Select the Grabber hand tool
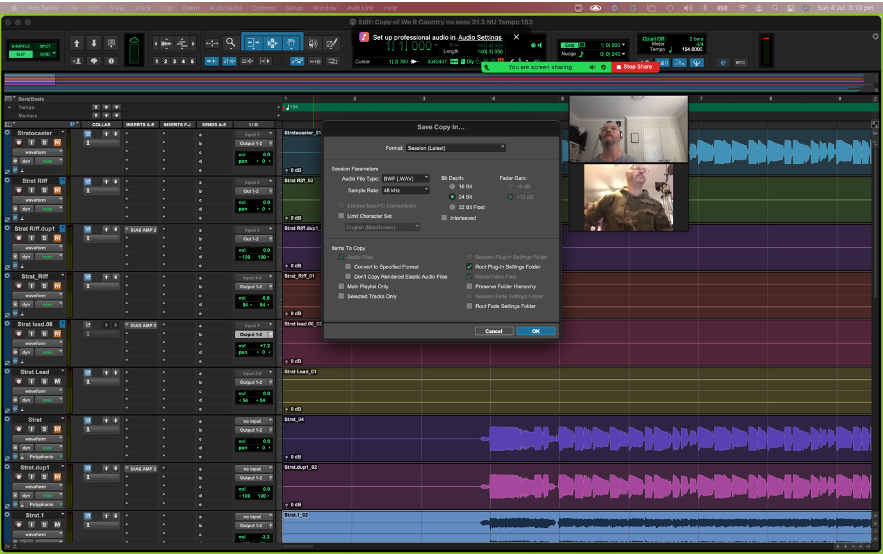The height and width of the screenshot is (554, 883). [x=291, y=43]
